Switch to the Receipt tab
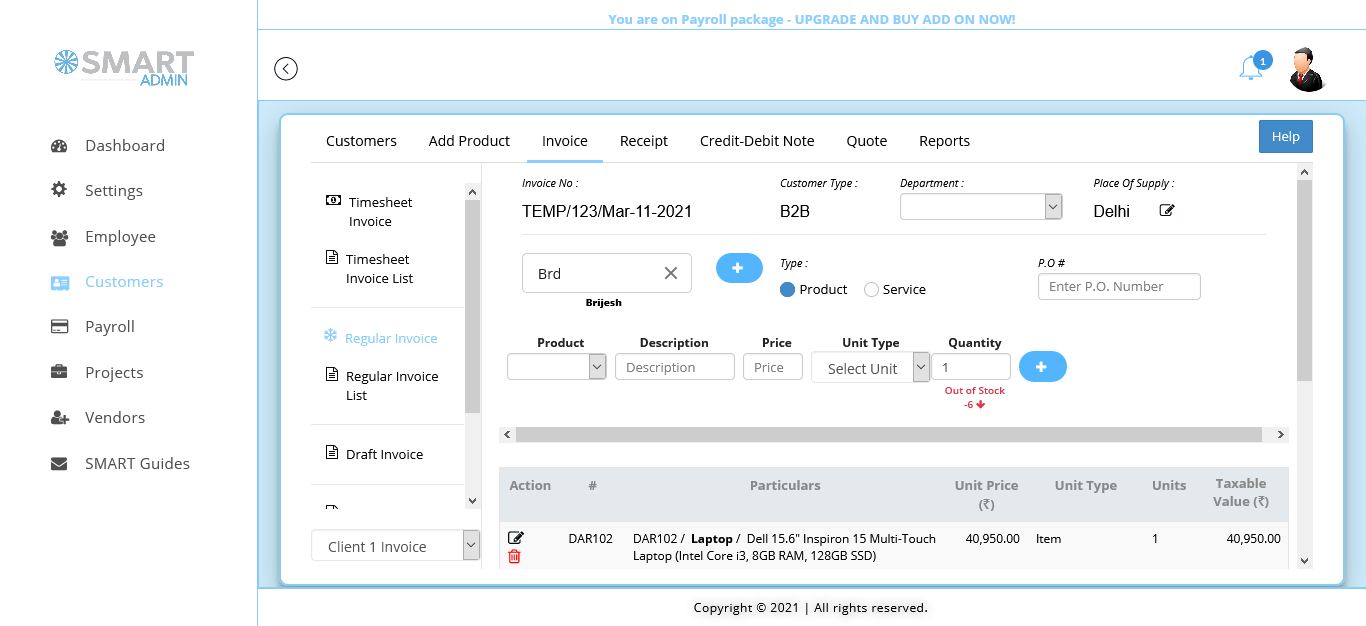 [643, 141]
